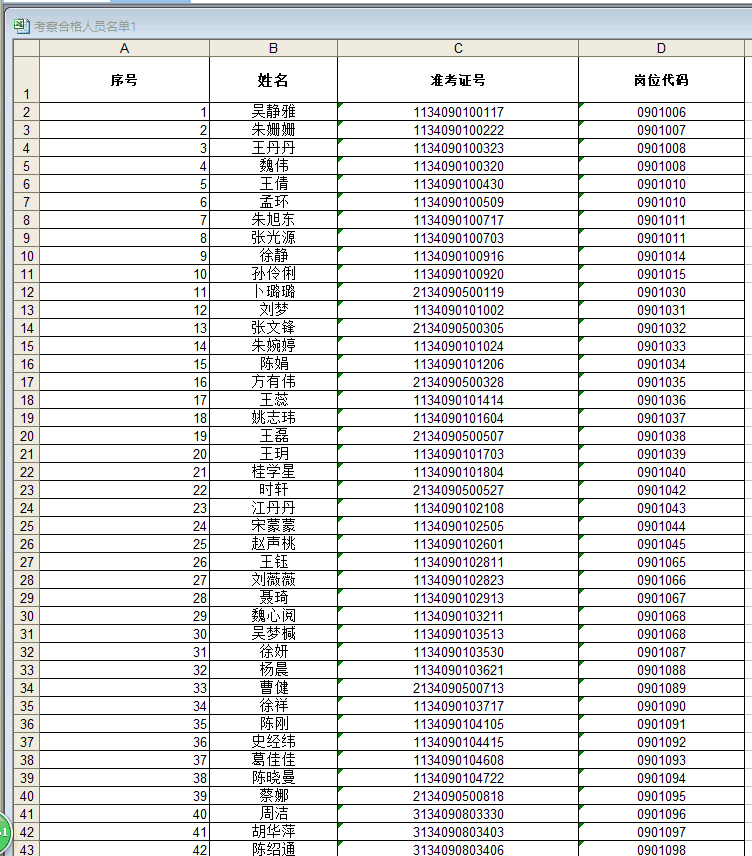Select column B header
Image resolution: width=752 pixels, height=856 pixels.
tap(274, 48)
